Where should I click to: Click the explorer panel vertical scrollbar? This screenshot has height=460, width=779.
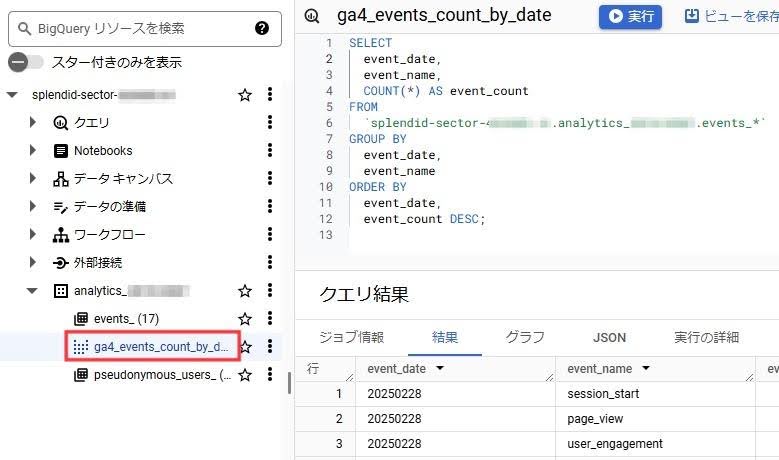(289, 383)
